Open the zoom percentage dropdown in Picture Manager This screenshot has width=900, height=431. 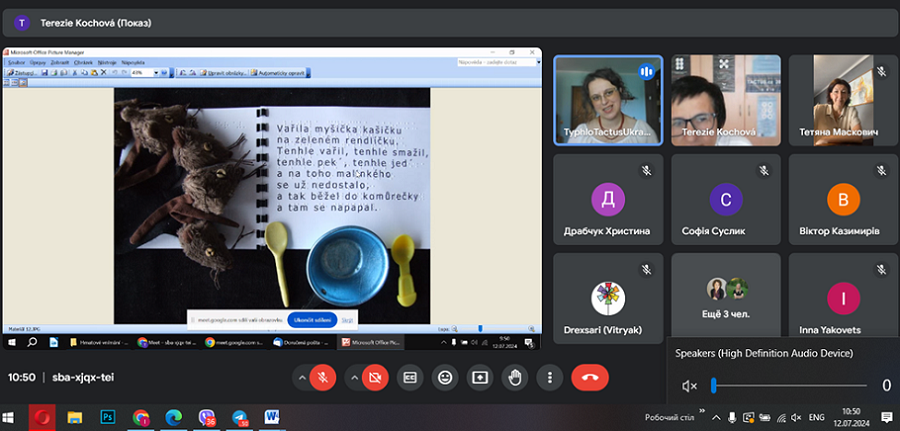[x=156, y=73]
